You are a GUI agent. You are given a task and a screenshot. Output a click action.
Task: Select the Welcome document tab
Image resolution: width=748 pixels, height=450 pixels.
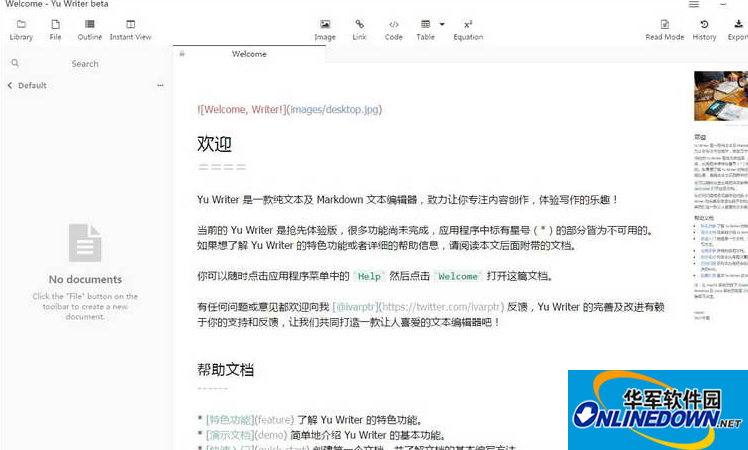click(249, 54)
